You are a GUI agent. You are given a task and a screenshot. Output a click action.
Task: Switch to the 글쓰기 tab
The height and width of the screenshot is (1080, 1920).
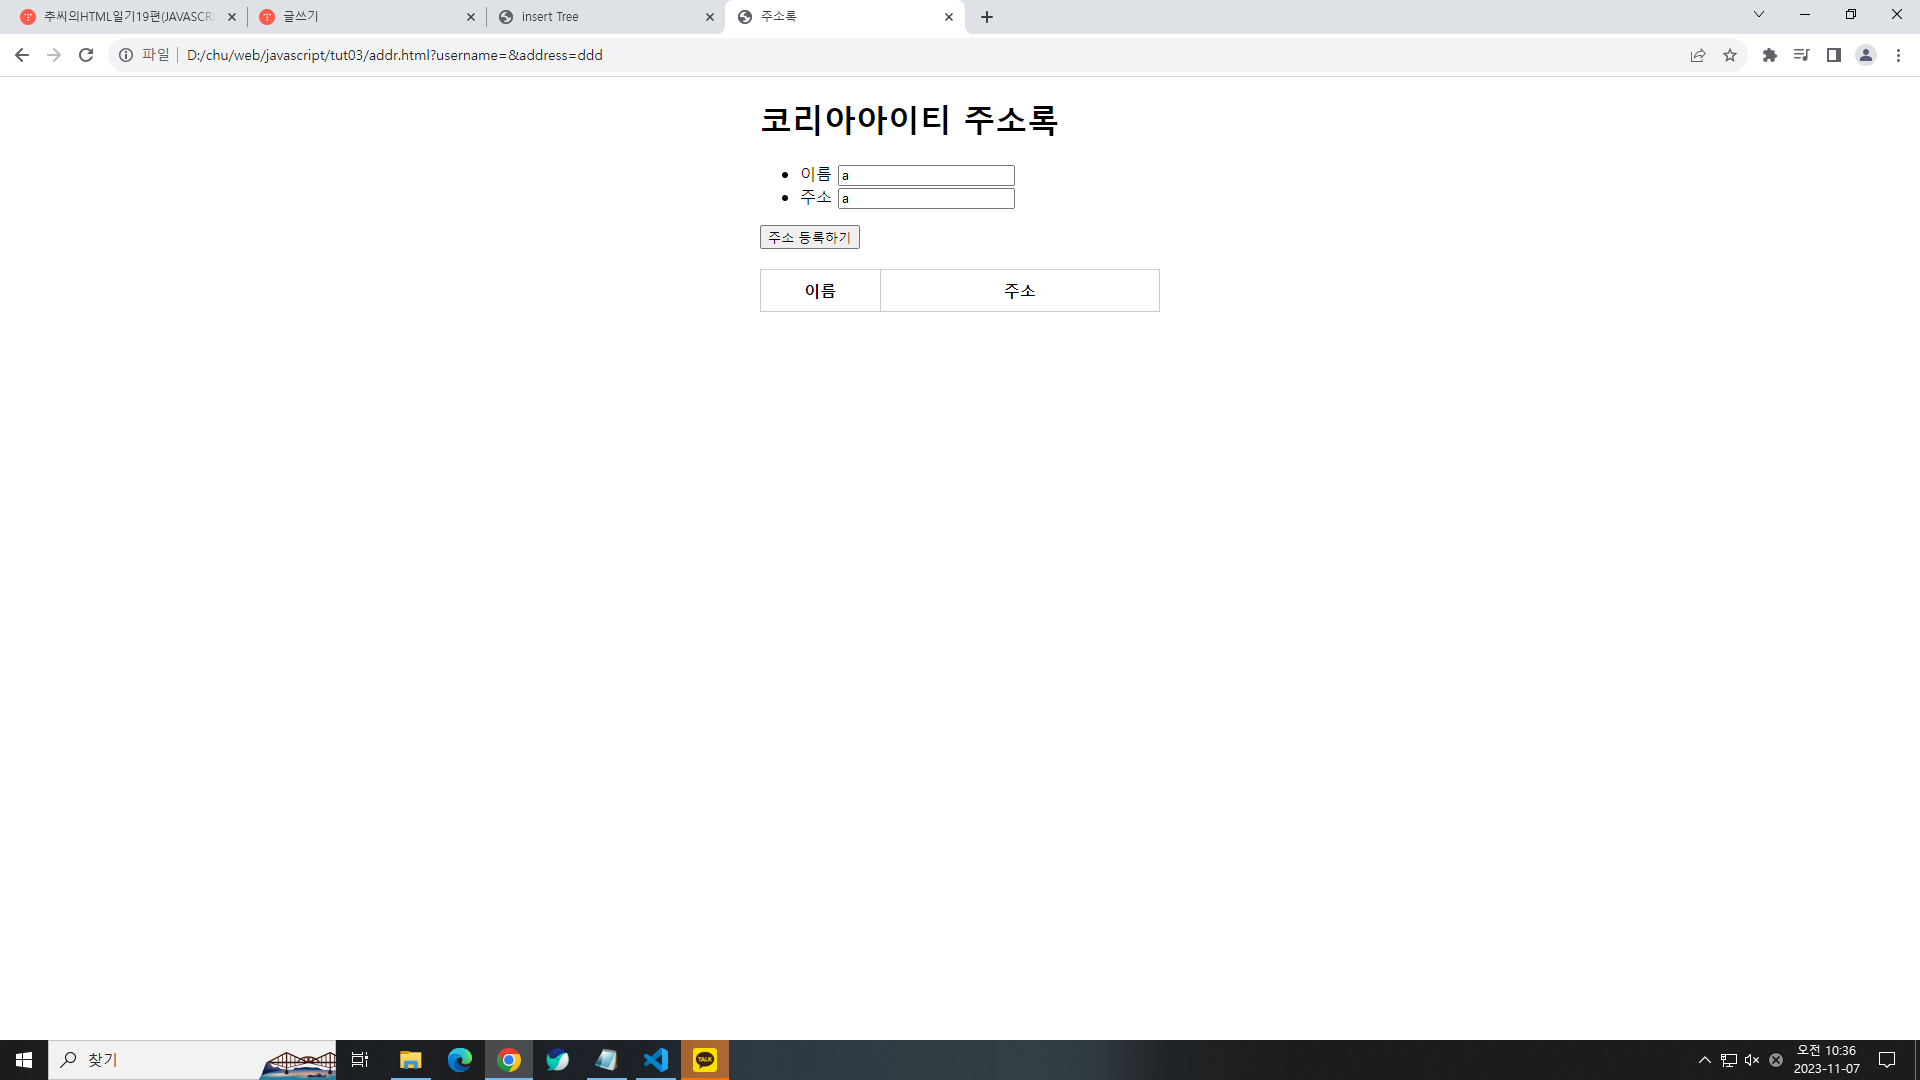tap(360, 17)
